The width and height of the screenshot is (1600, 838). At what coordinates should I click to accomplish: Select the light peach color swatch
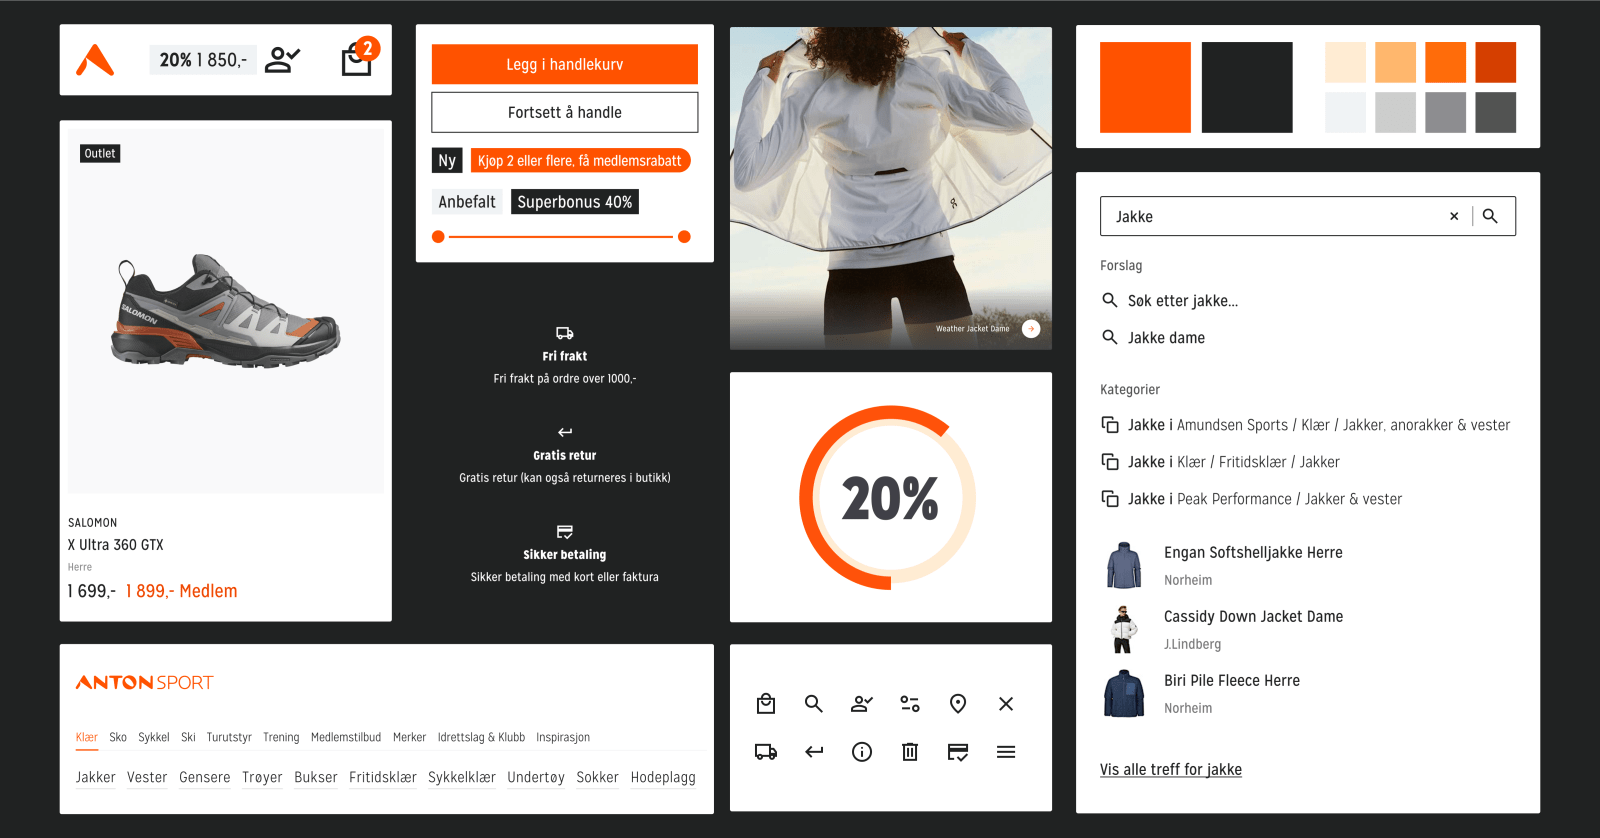pyautogui.click(x=1345, y=62)
